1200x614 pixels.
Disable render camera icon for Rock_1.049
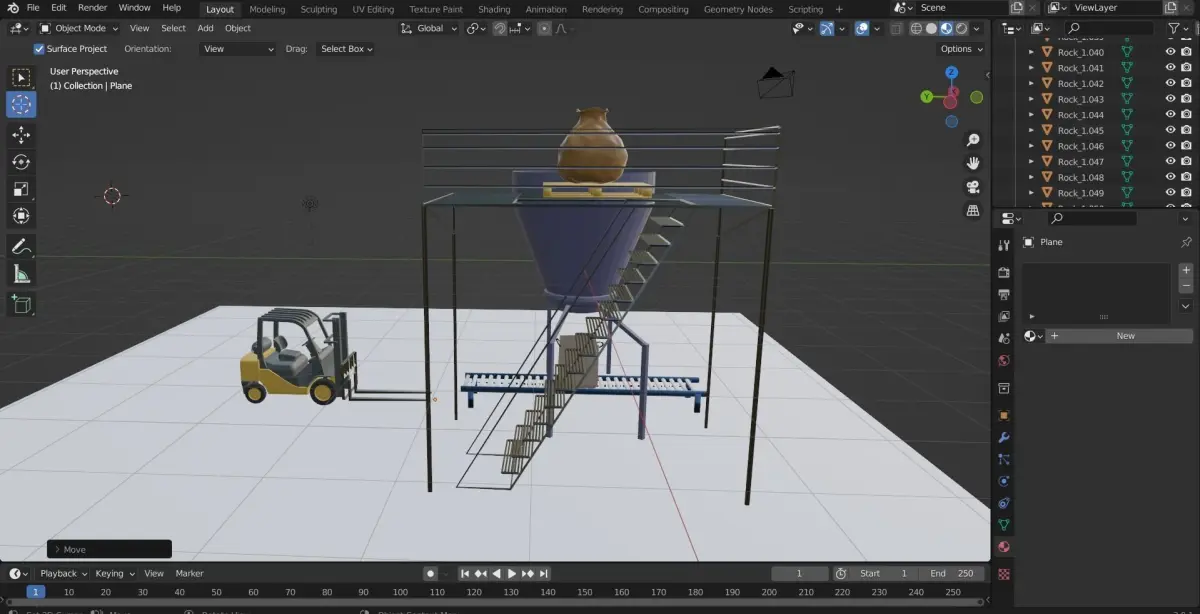click(1186, 192)
